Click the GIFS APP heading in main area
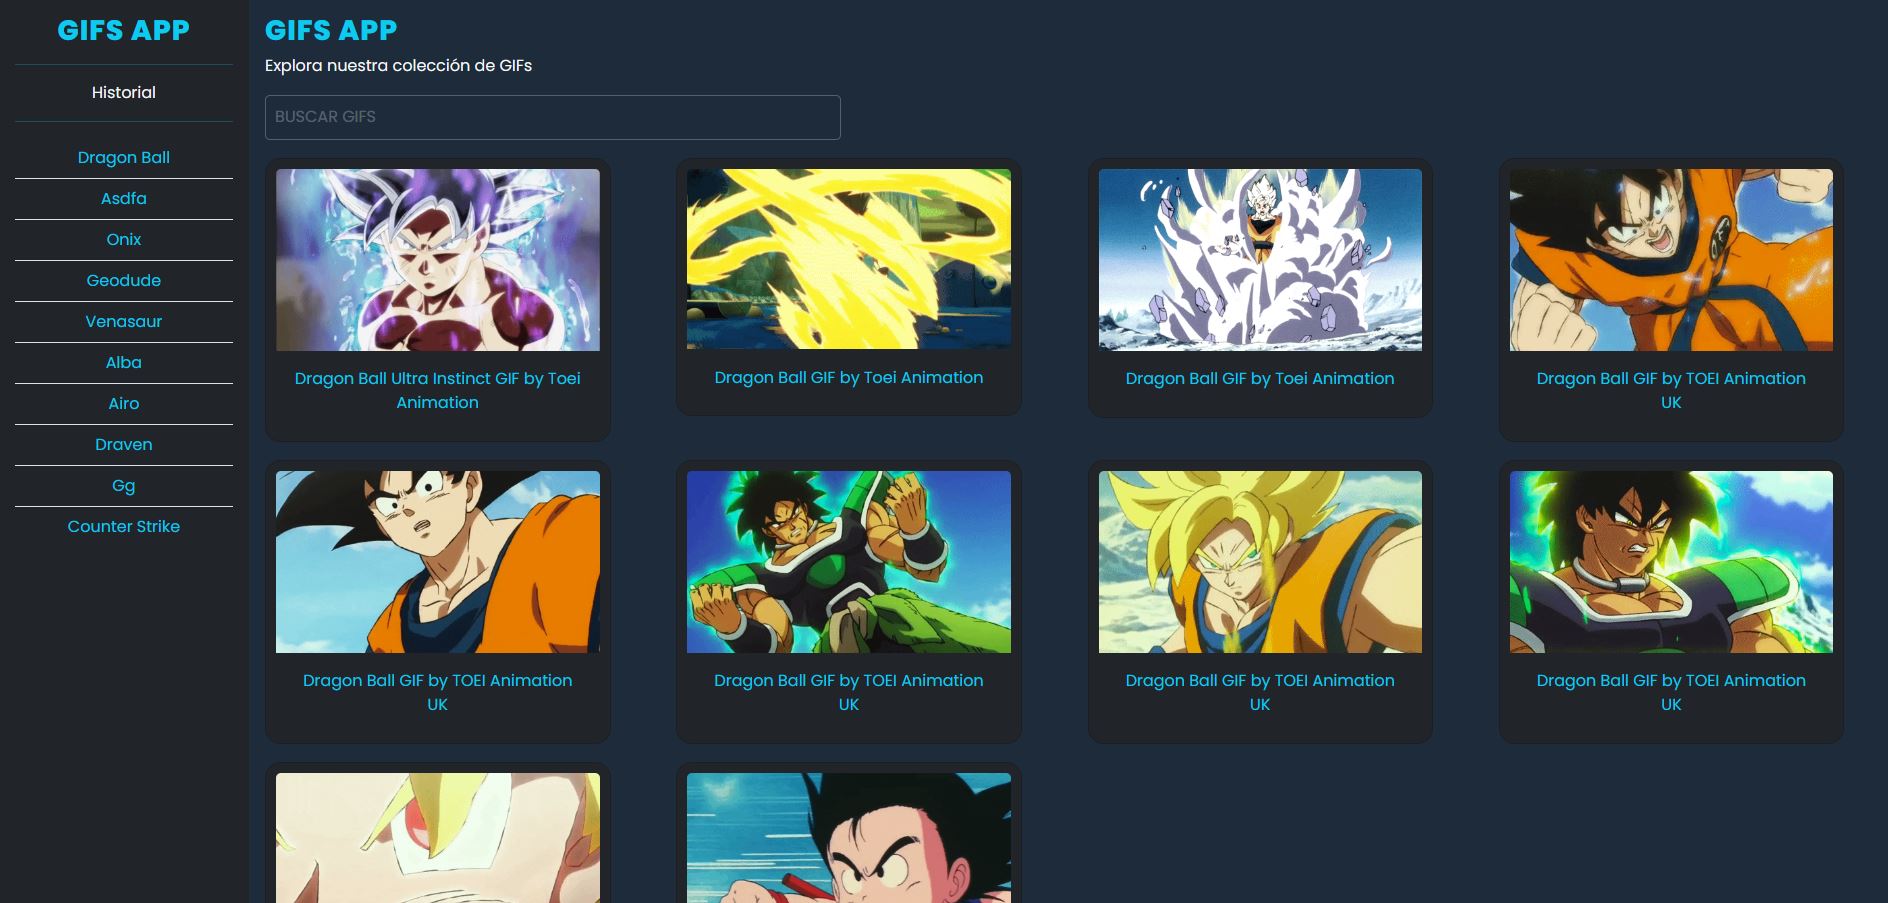The image size is (1888, 903). 331,29
